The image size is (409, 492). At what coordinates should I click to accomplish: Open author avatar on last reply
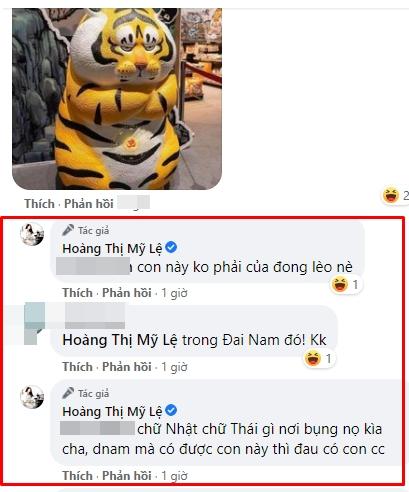32,397
